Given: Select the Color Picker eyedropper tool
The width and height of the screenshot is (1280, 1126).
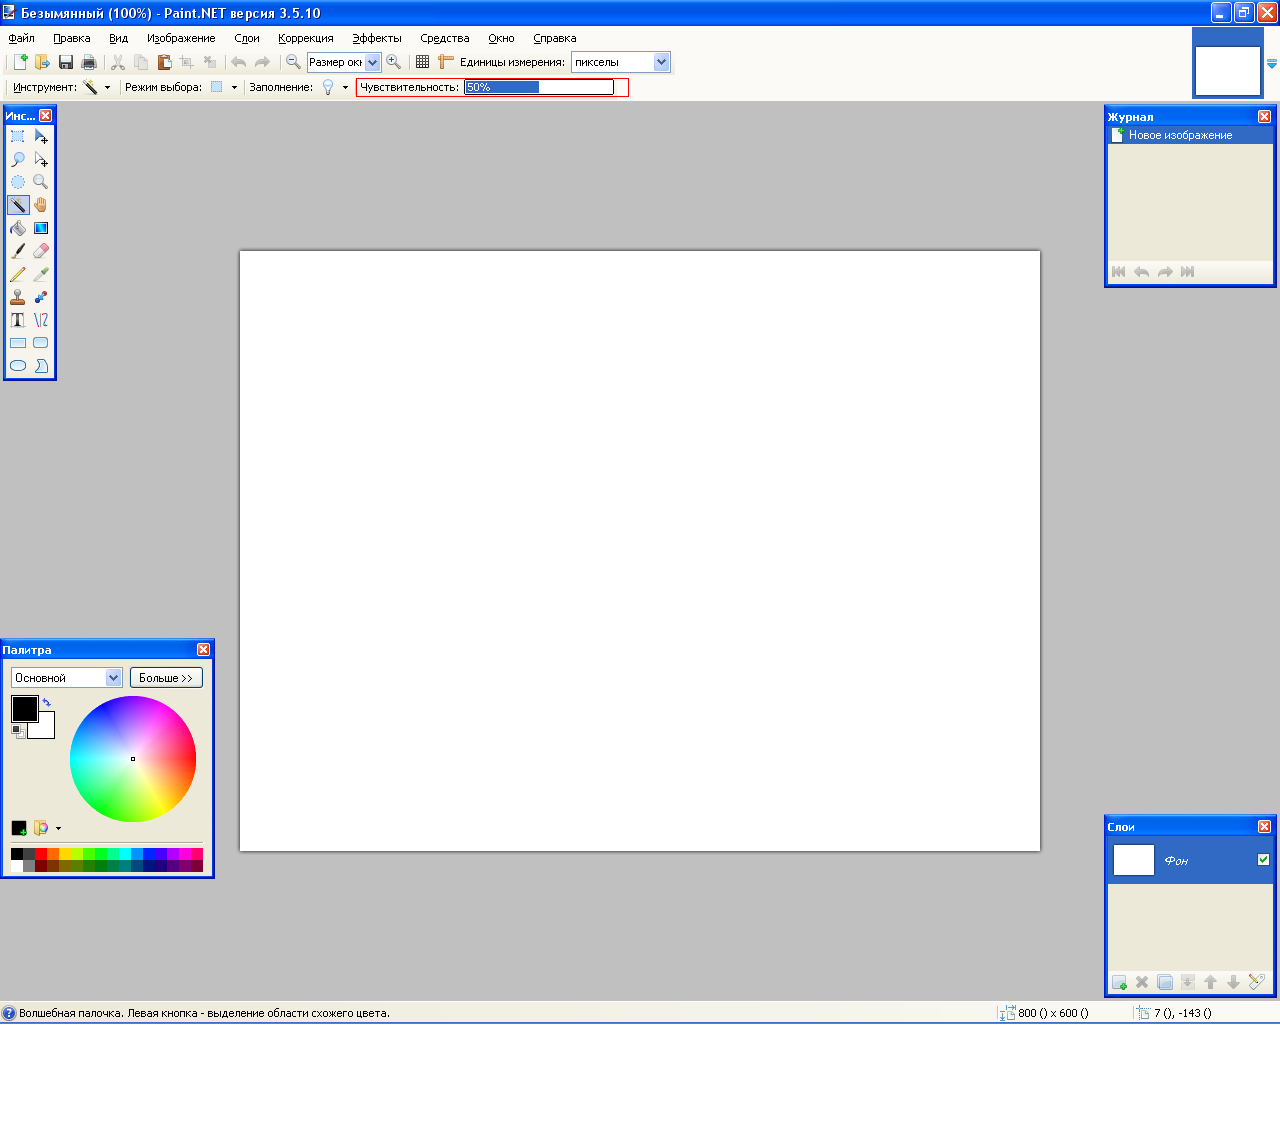Looking at the screenshot, I should click(41, 274).
